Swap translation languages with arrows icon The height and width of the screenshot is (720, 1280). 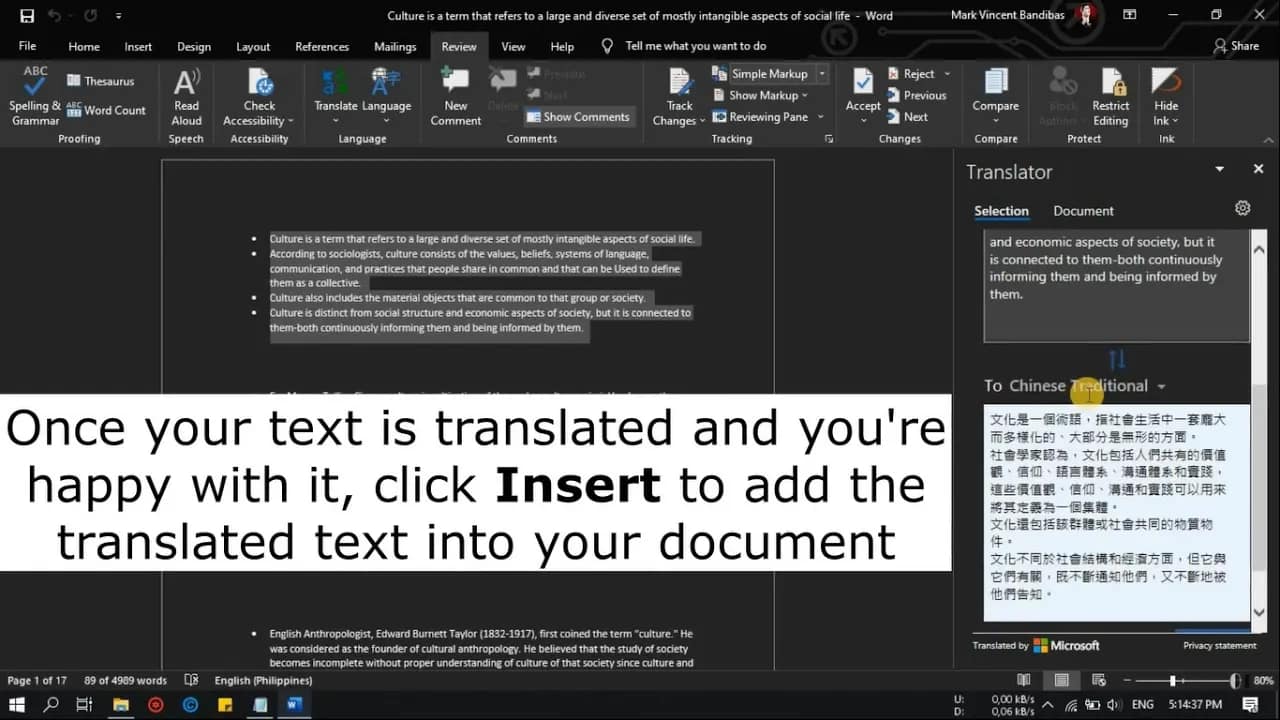(1117, 359)
